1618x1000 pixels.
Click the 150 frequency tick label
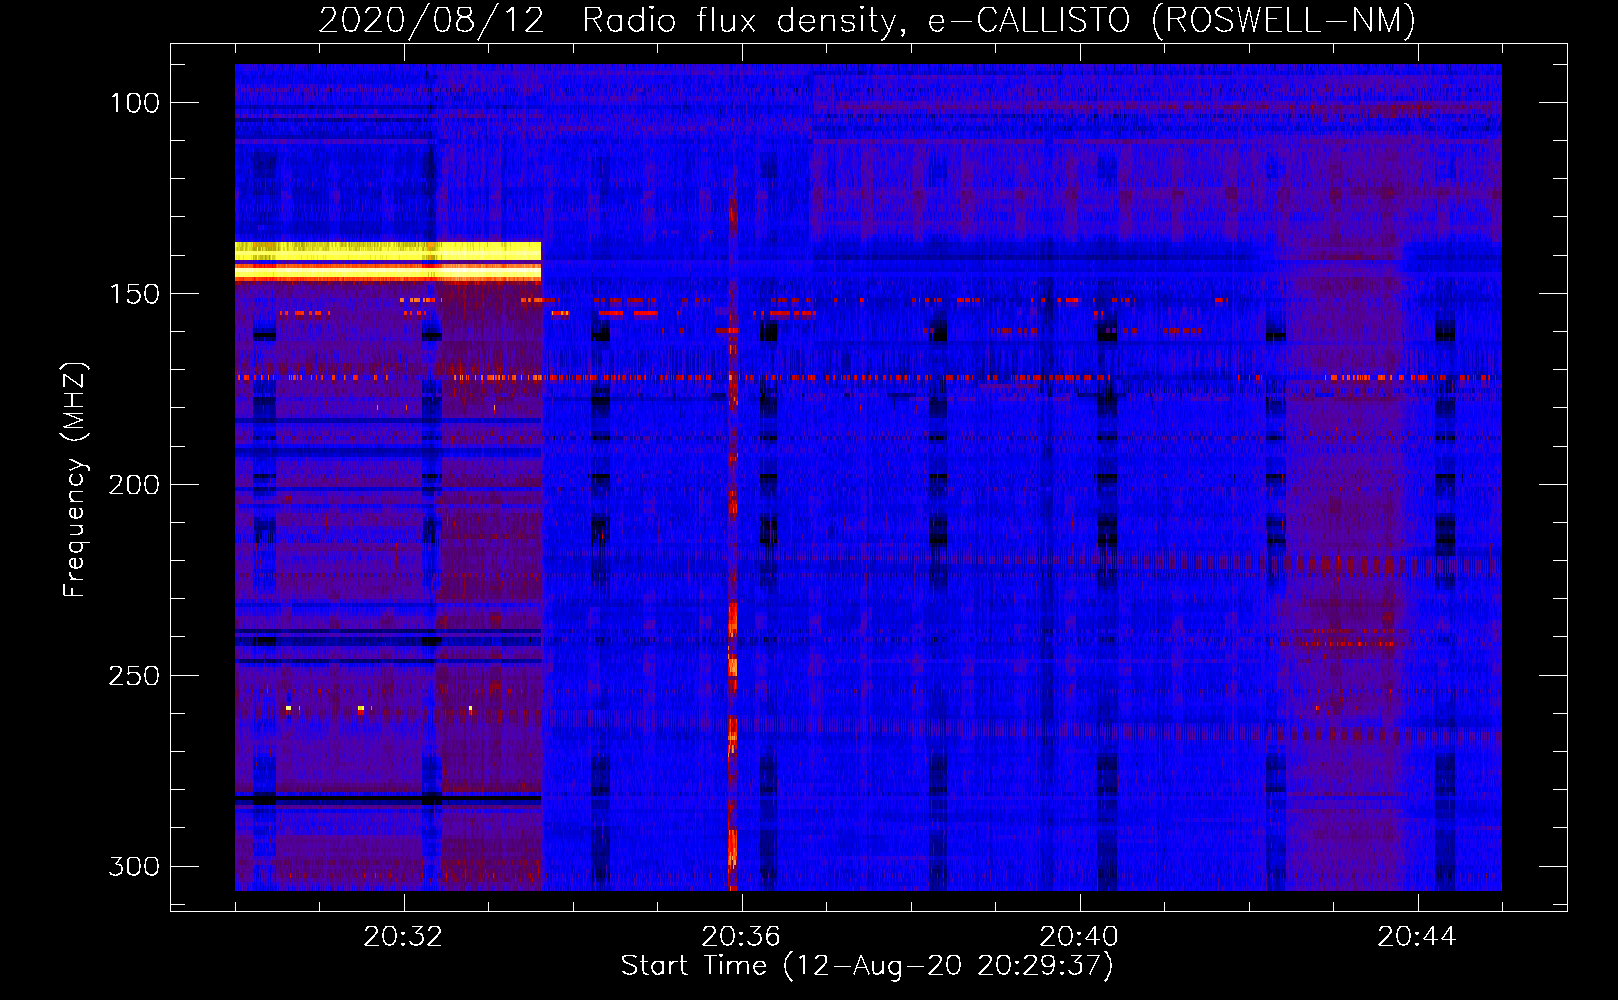click(x=135, y=294)
